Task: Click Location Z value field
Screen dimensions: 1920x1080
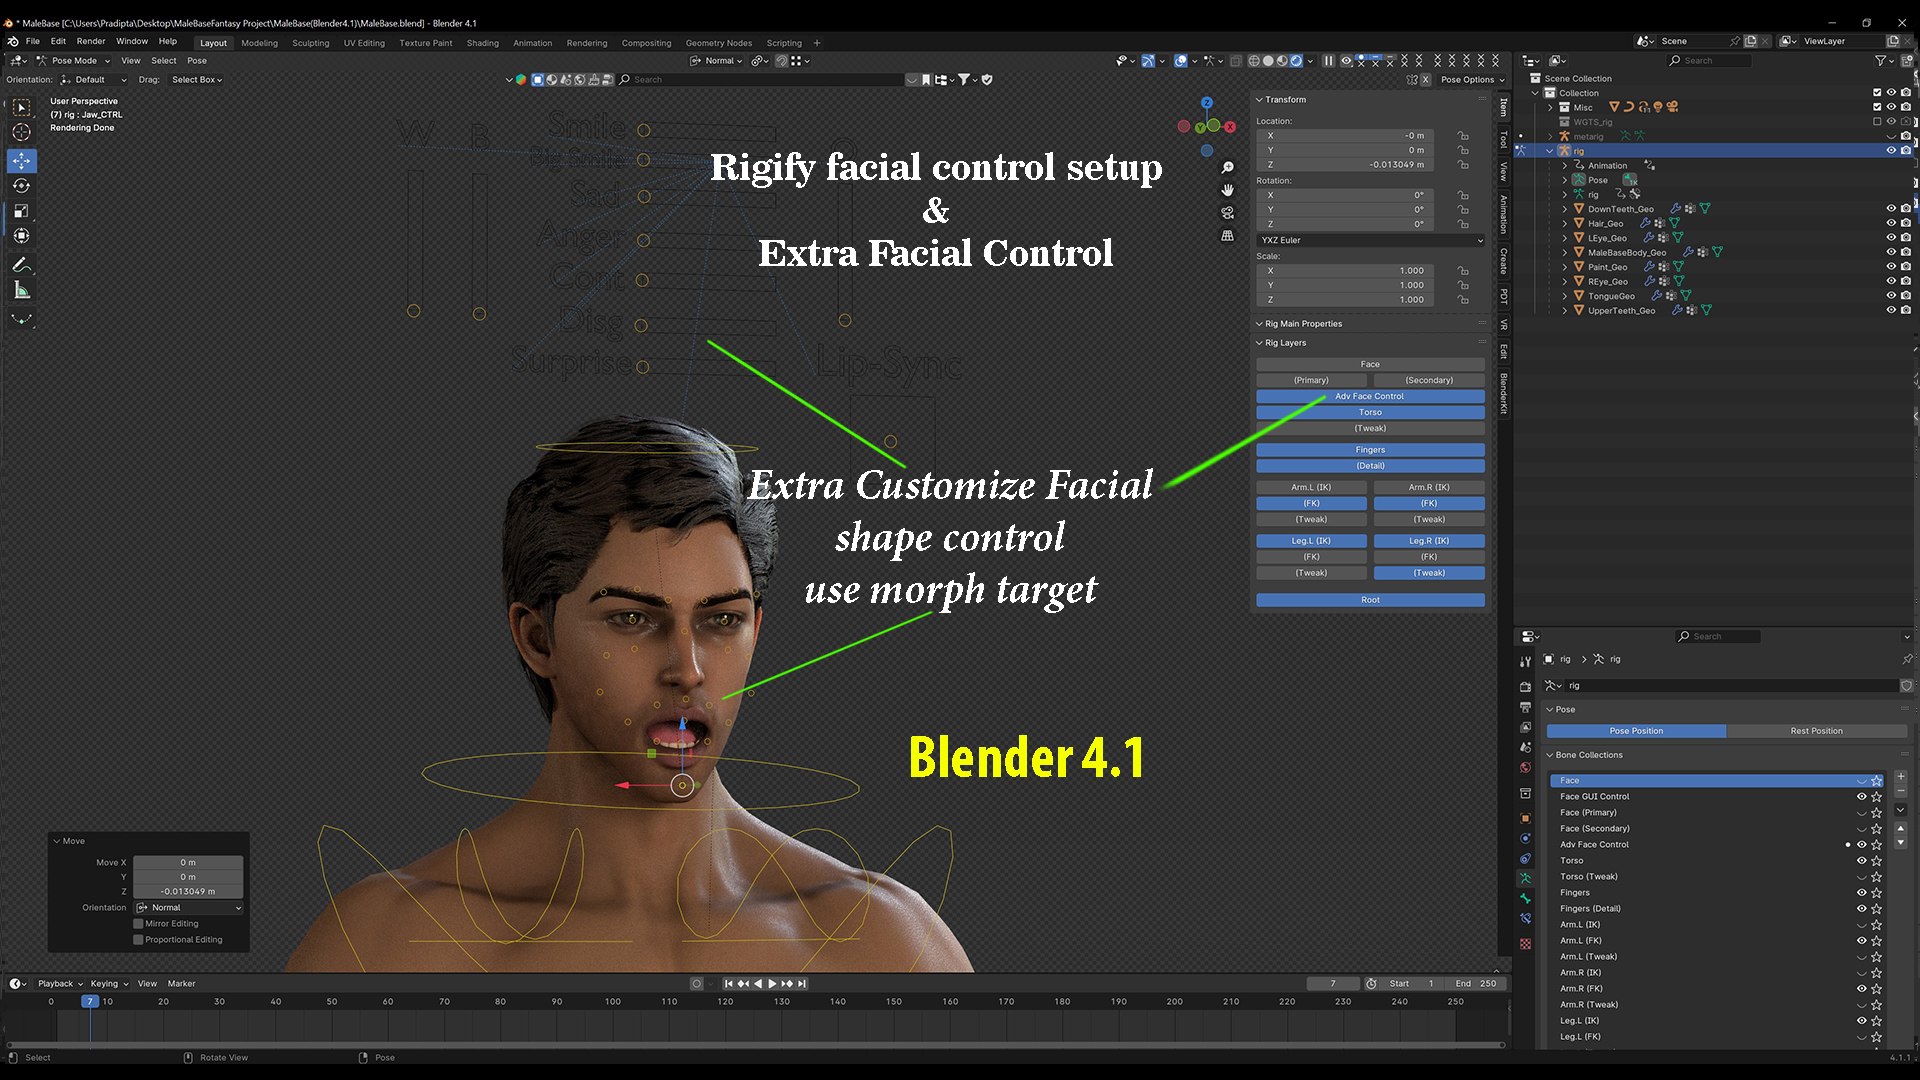Action: pyautogui.click(x=1346, y=165)
